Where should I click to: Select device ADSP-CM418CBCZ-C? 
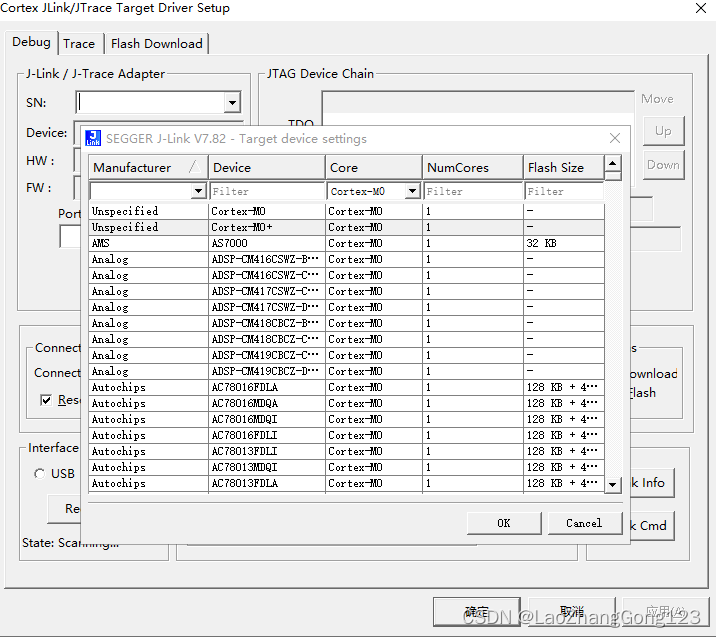click(x=346, y=339)
